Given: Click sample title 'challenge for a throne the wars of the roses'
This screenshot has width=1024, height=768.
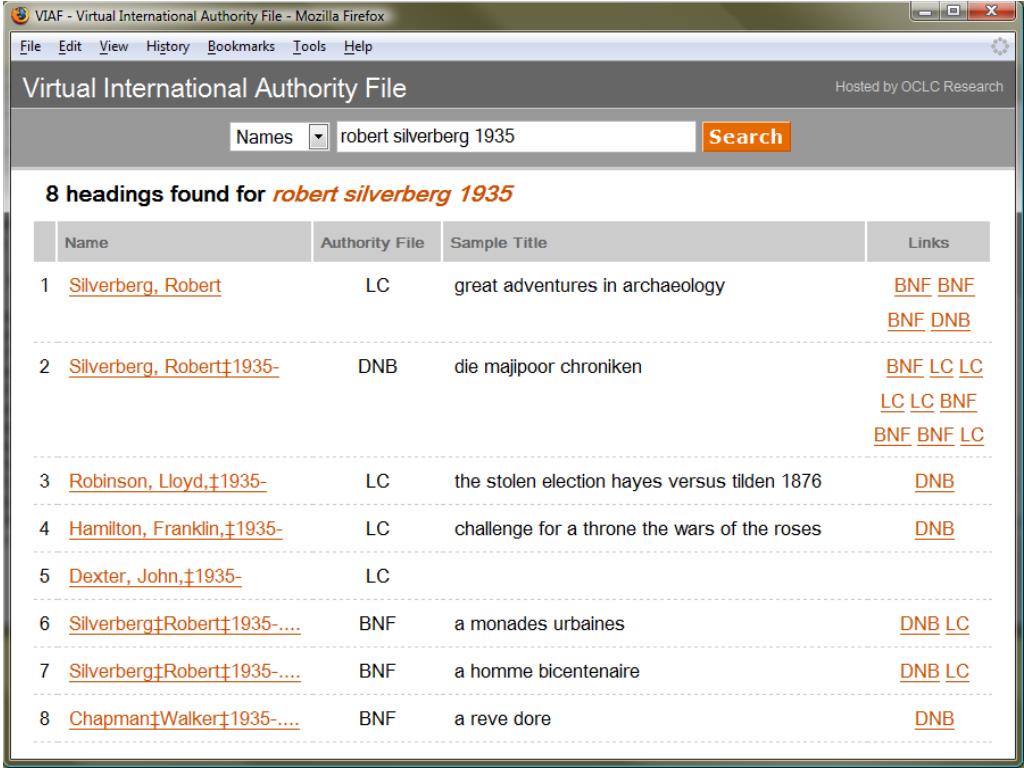Looking at the screenshot, I should (x=638, y=529).
